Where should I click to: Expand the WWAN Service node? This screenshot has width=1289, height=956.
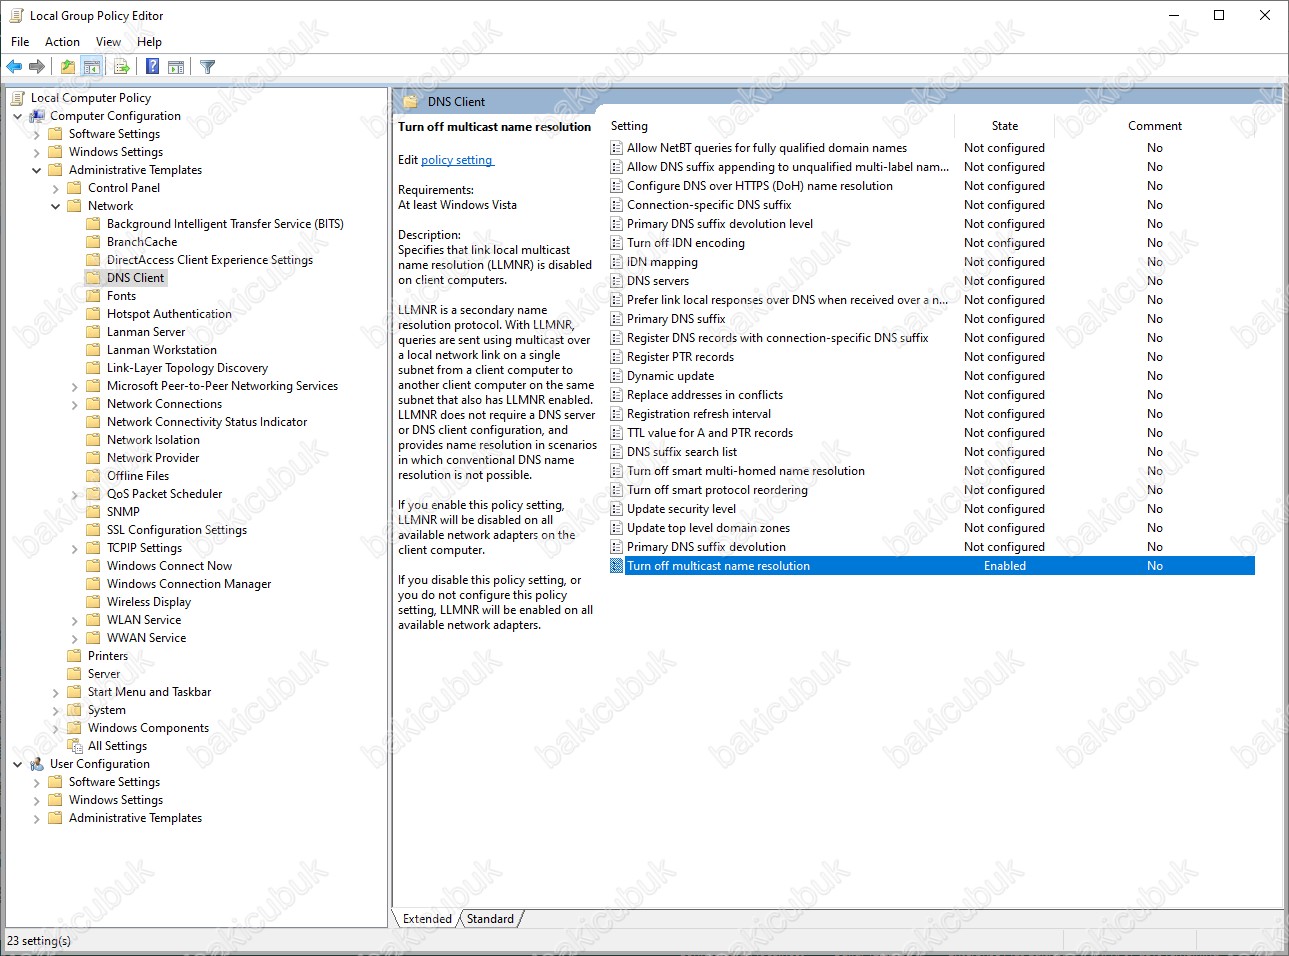click(74, 638)
